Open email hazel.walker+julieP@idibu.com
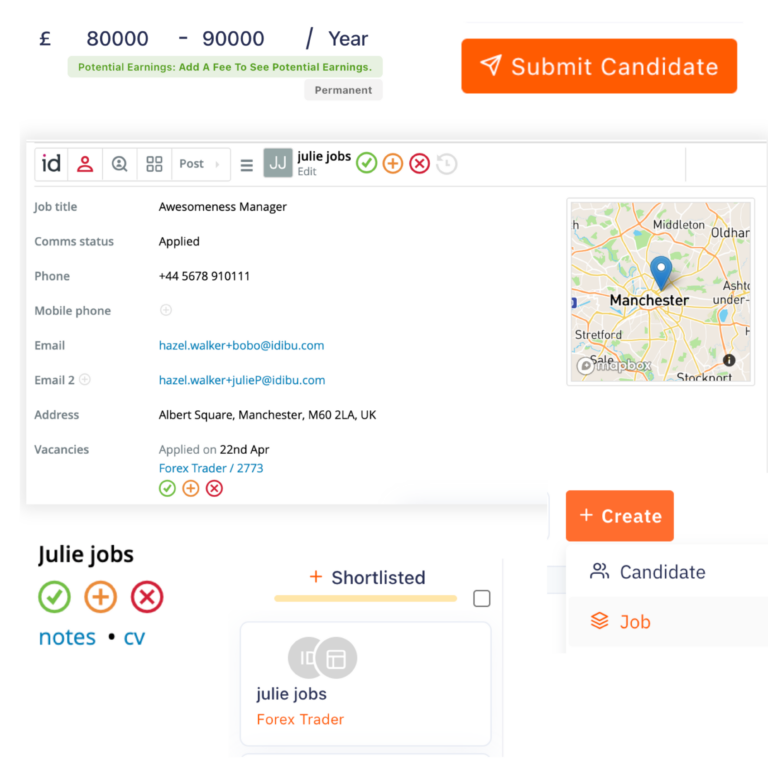Screen dimensions: 768x768 (242, 381)
